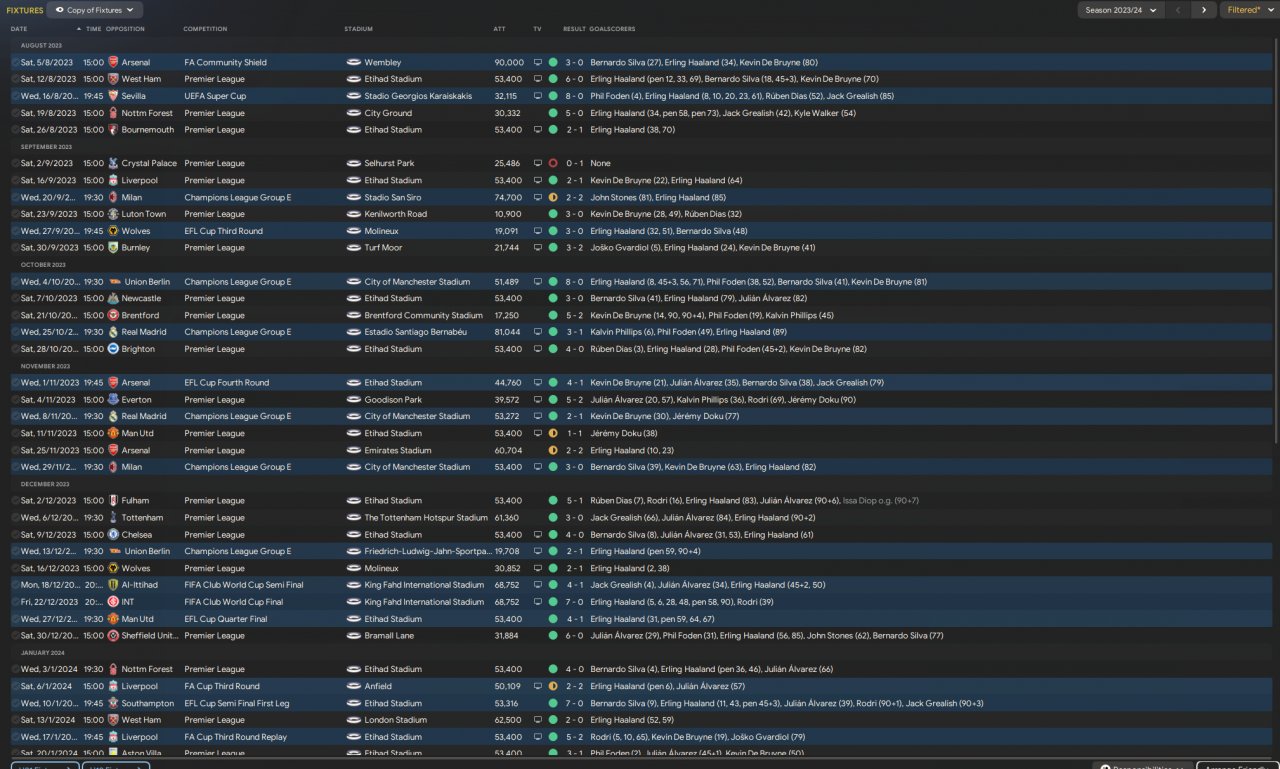The height and width of the screenshot is (769, 1280).
Task: Click the green win indicator in the Sevilla row
Action: click(553, 96)
